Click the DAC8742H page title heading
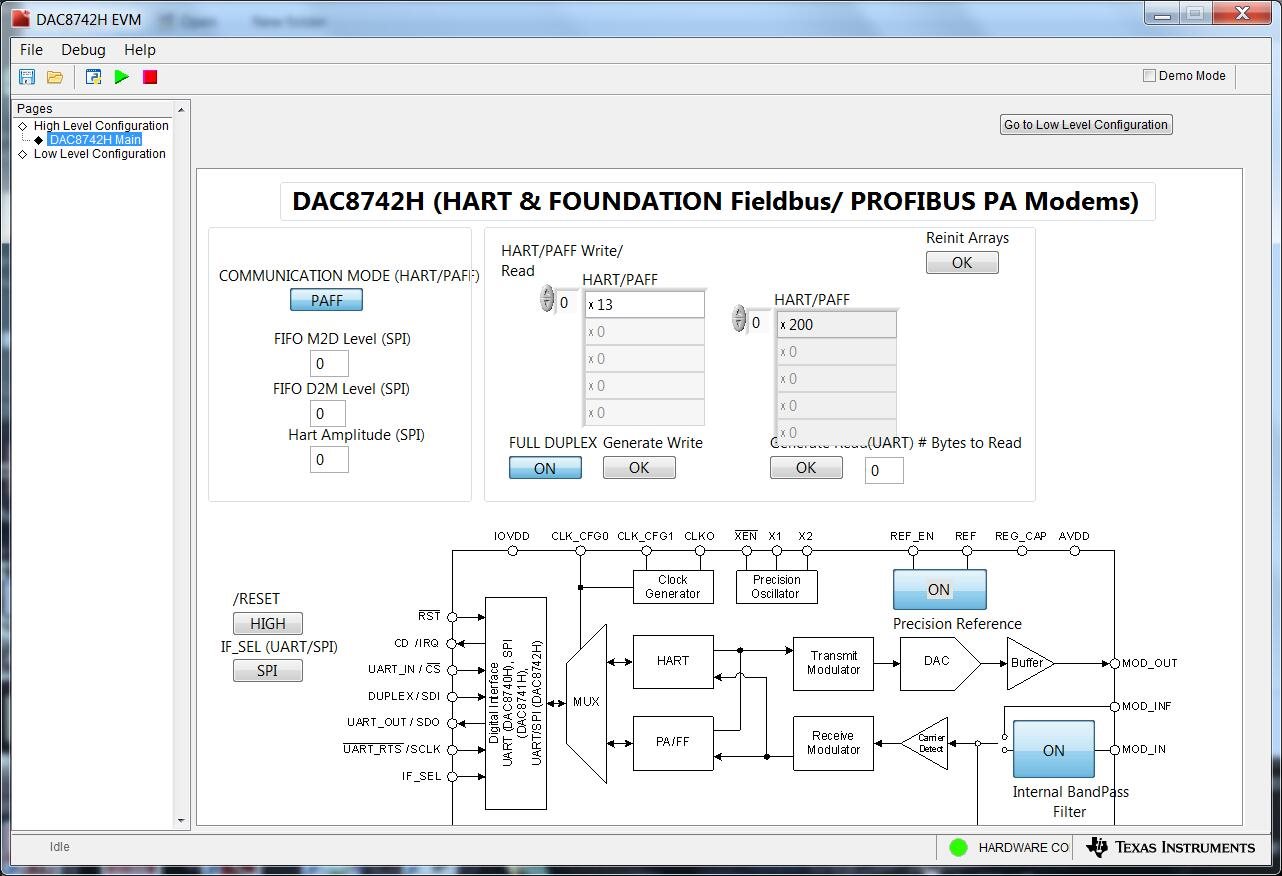The width and height of the screenshot is (1282, 876). (715, 201)
